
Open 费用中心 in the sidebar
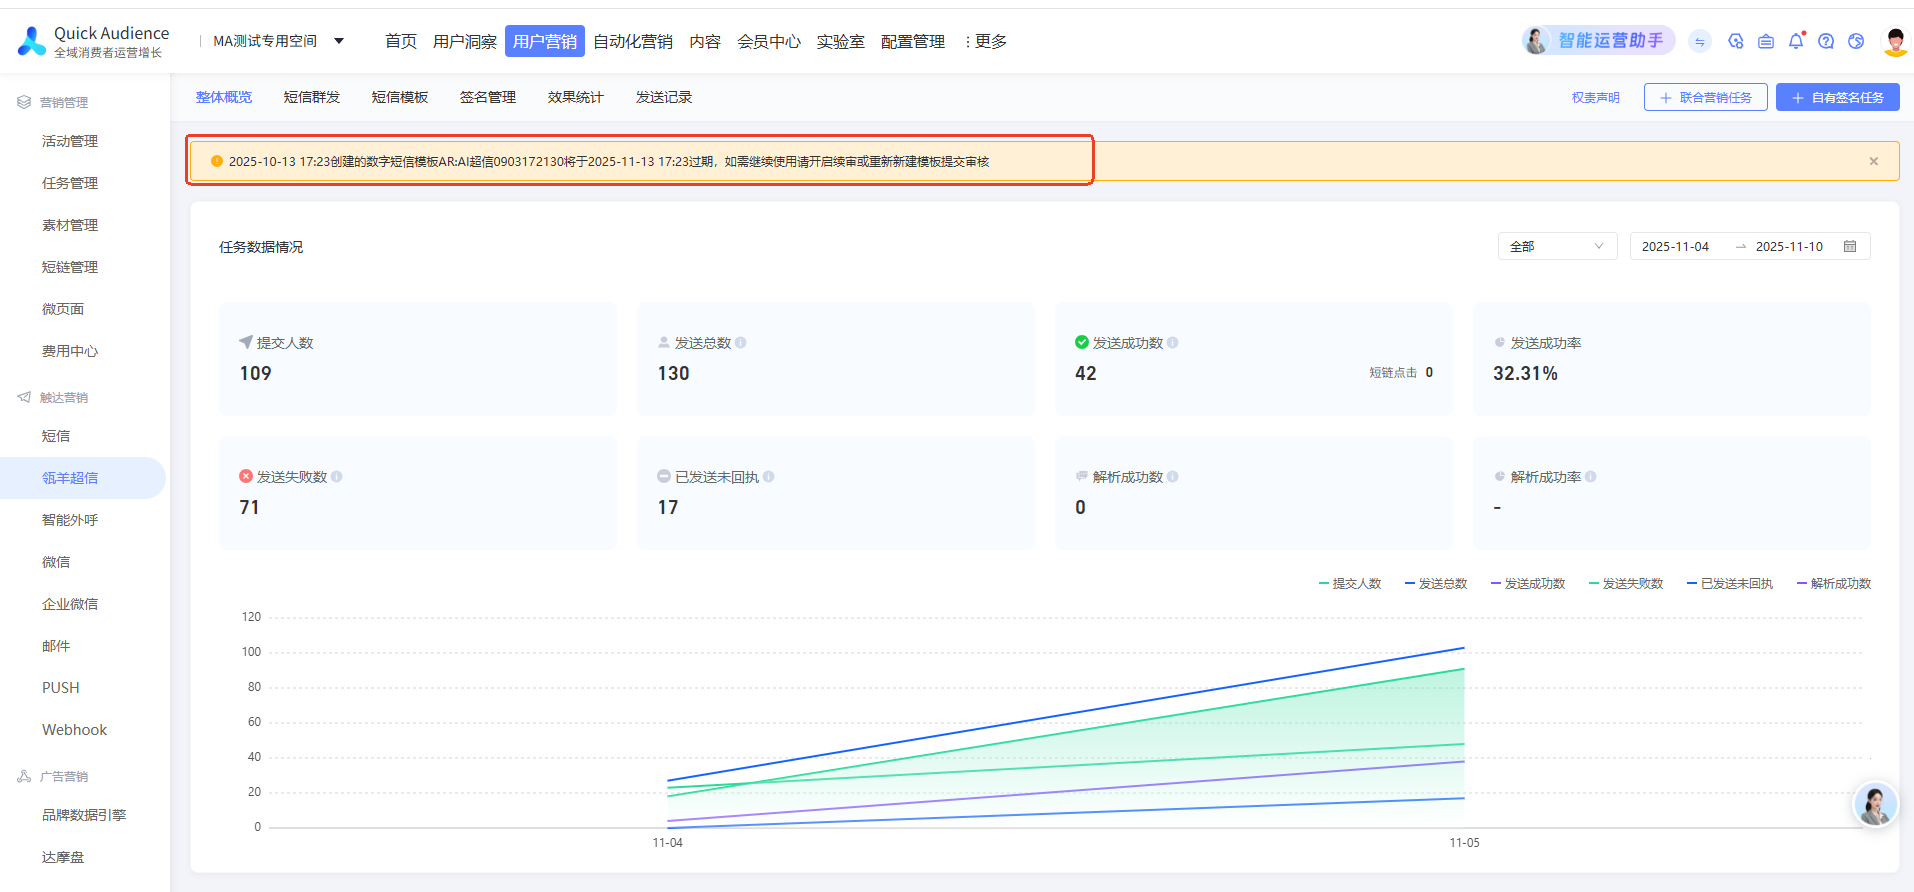(x=70, y=351)
